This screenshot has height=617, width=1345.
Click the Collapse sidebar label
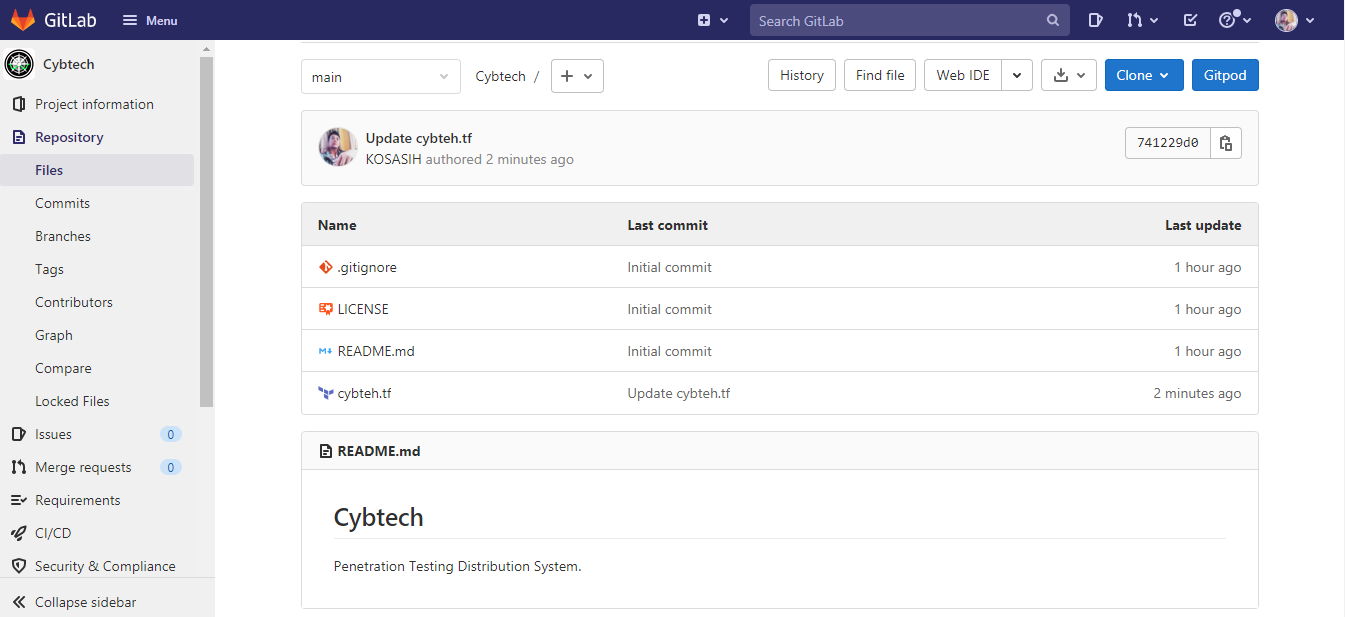(x=85, y=602)
